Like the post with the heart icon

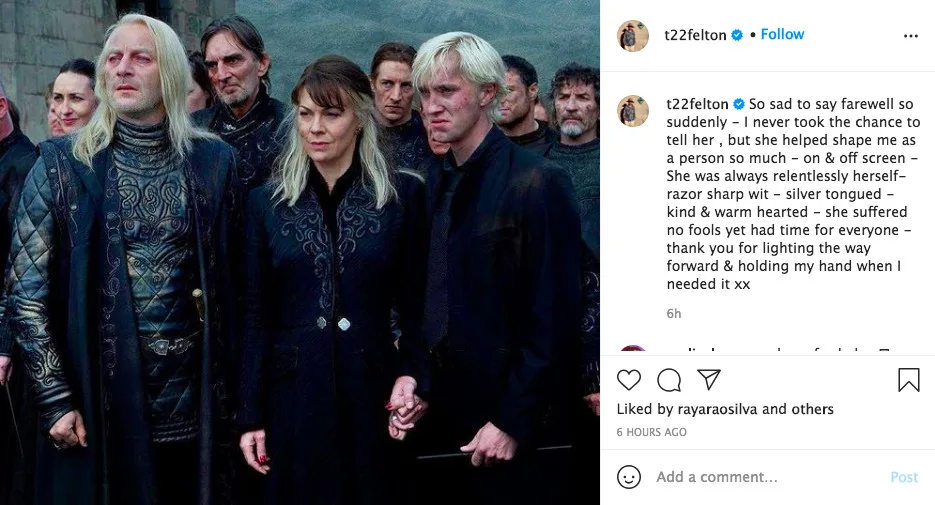coord(629,380)
